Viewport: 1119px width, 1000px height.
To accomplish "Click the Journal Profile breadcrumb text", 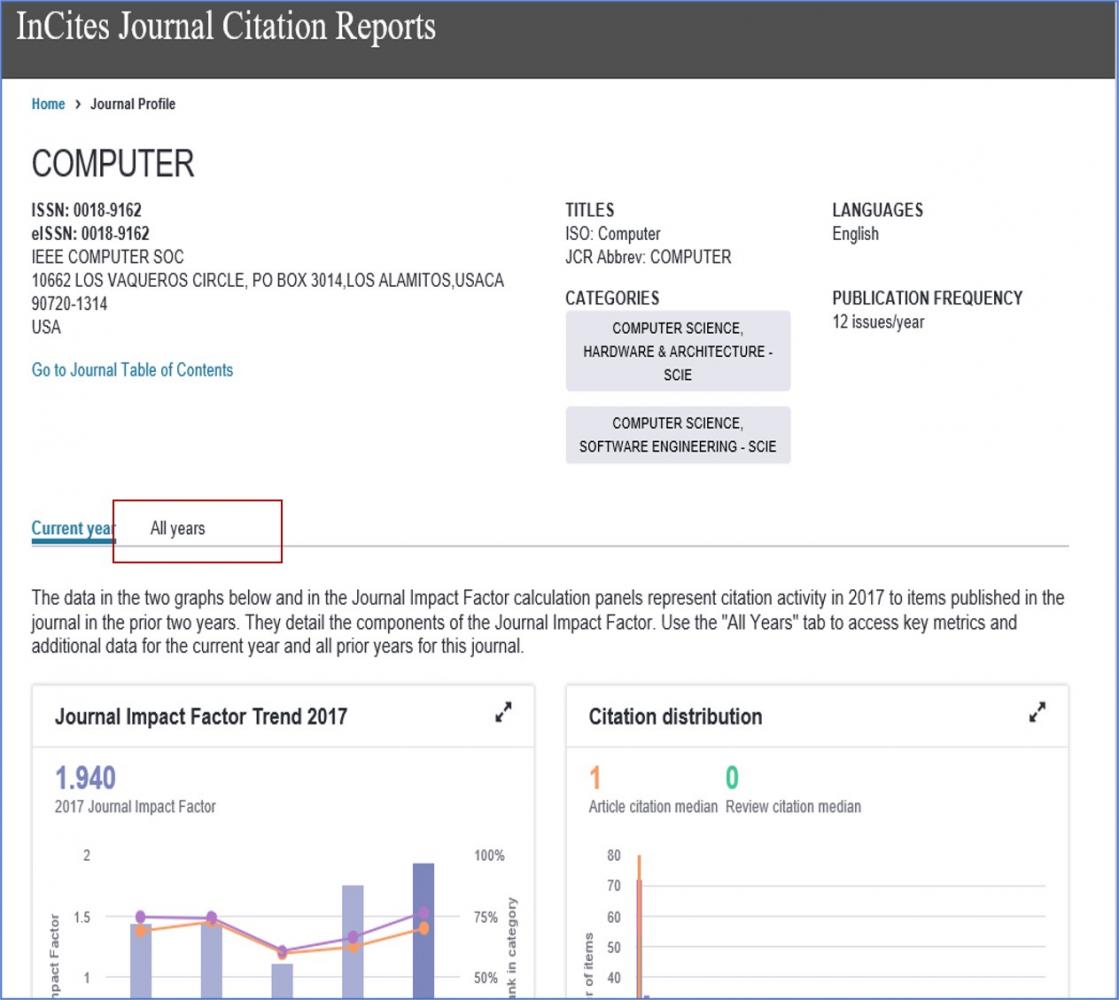I will pyautogui.click(x=133, y=104).
